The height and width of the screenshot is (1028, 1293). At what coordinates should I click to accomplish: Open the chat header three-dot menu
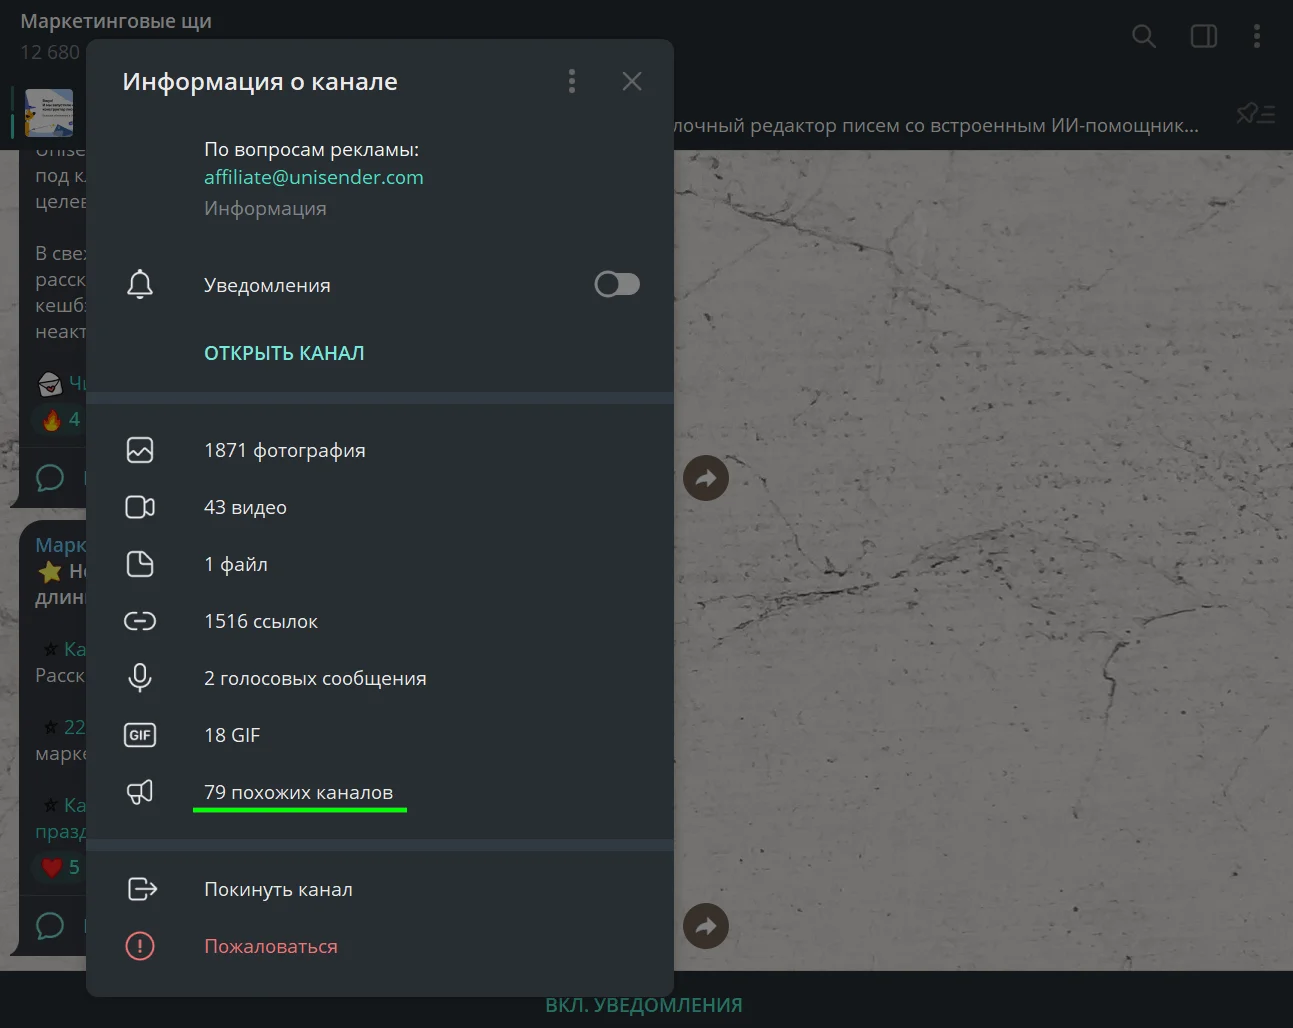click(1257, 37)
